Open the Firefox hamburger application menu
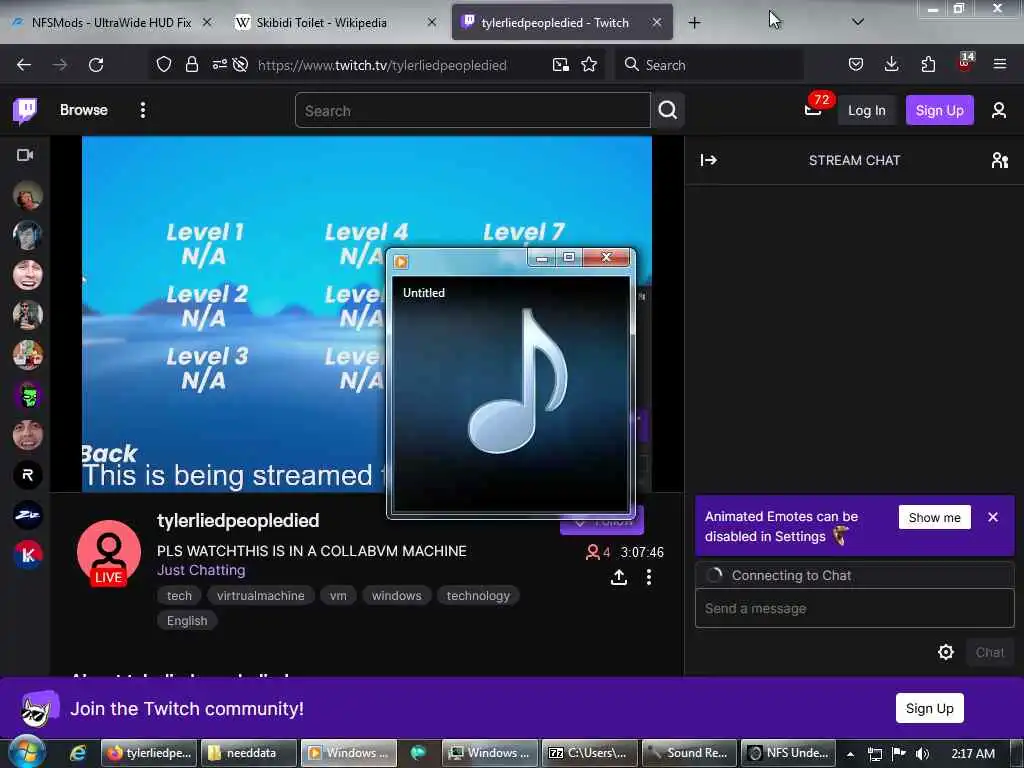Screen dimensions: 1024x768 [1000, 64]
